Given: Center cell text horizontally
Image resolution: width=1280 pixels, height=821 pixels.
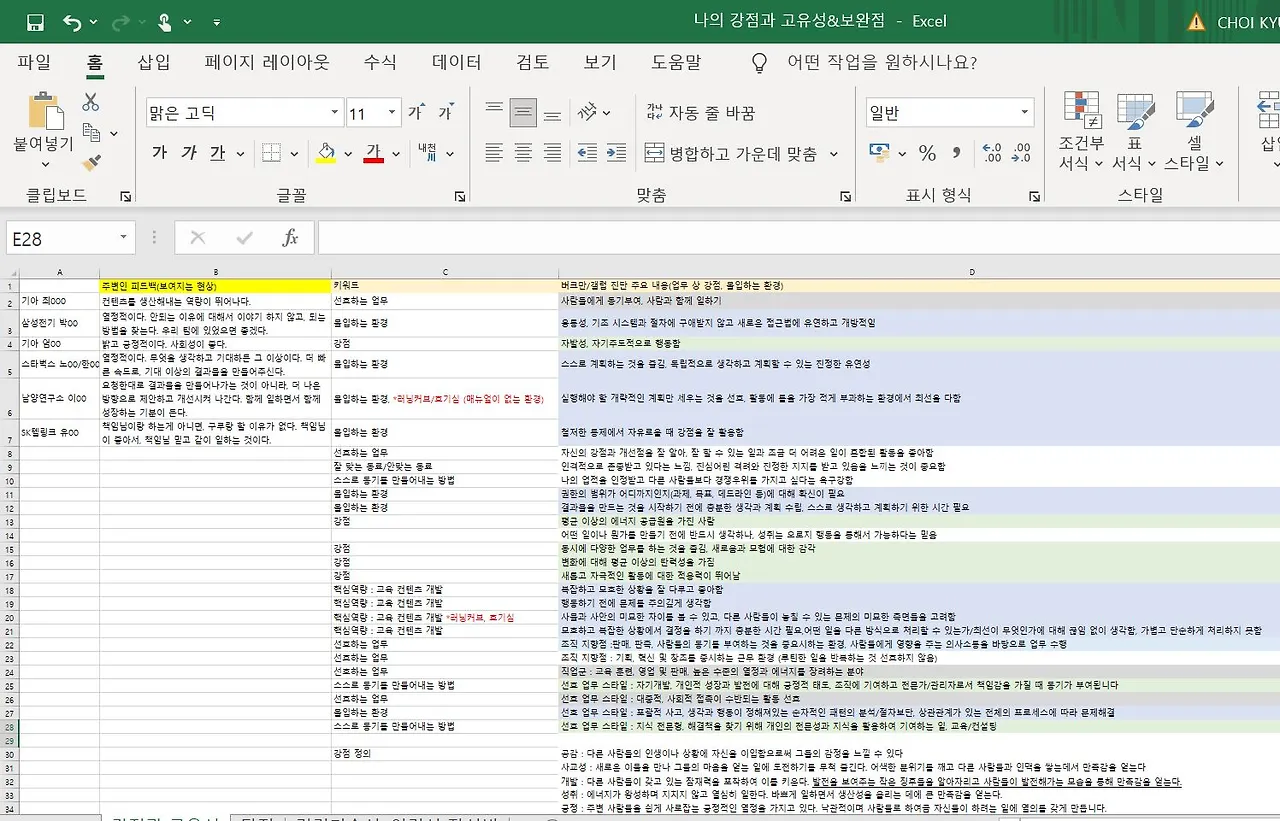Looking at the screenshot, I should pyautogui.click(x=523, y=153).
